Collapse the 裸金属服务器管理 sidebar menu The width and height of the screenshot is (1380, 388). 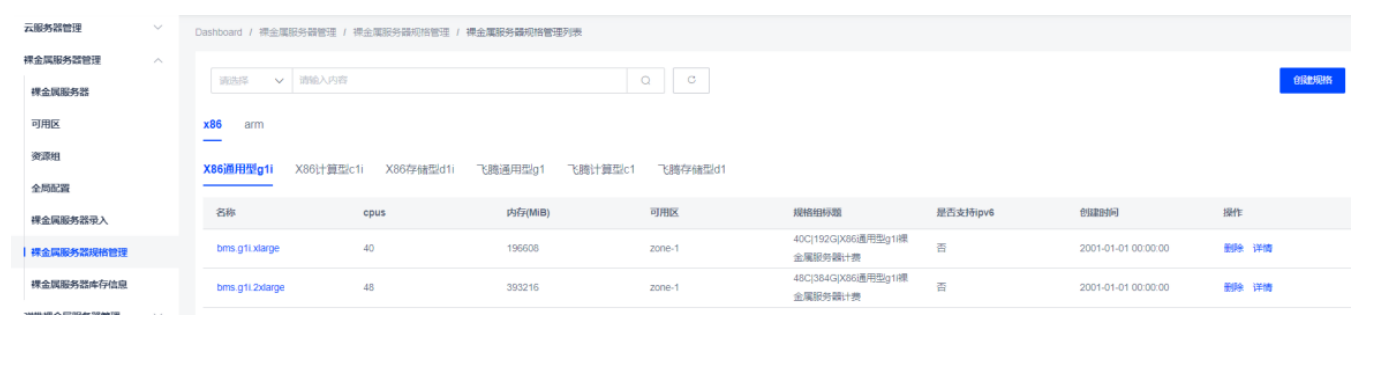(93, 60)
